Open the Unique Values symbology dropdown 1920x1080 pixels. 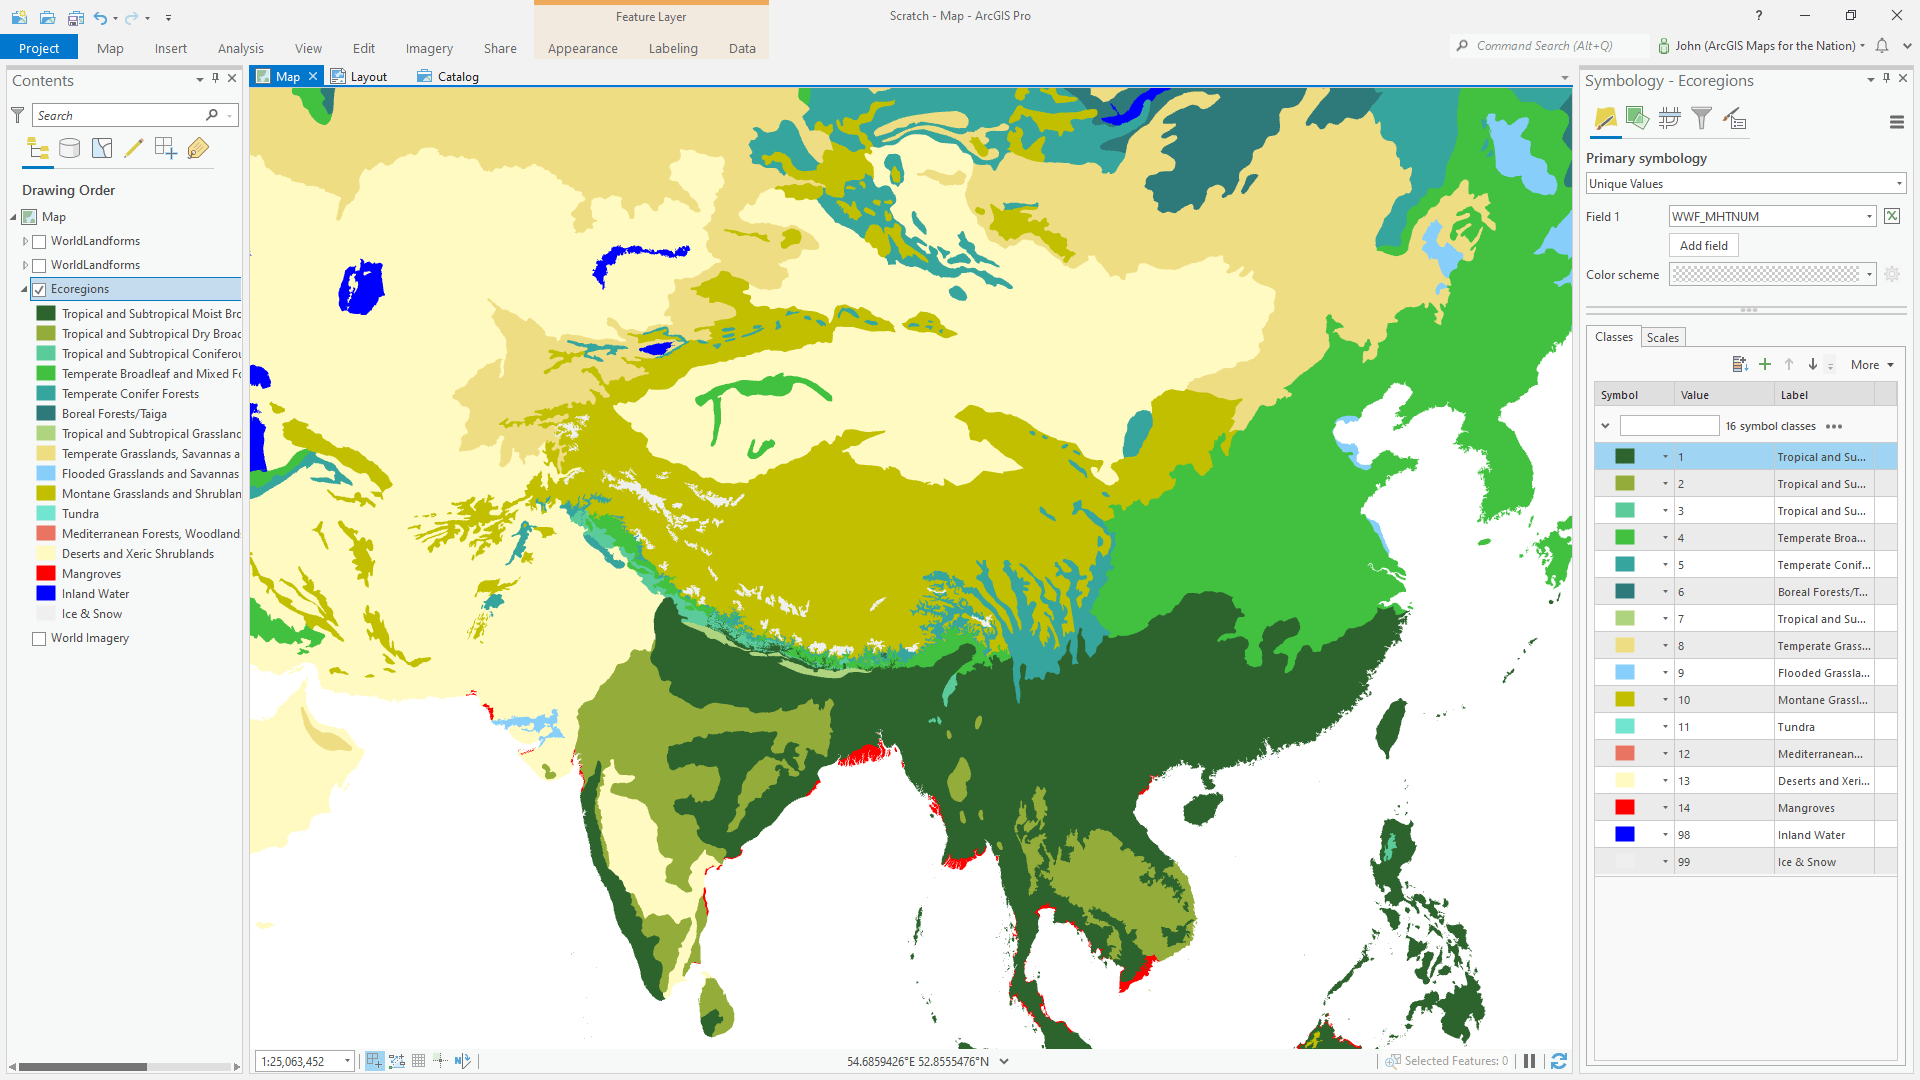(1745, 184)
